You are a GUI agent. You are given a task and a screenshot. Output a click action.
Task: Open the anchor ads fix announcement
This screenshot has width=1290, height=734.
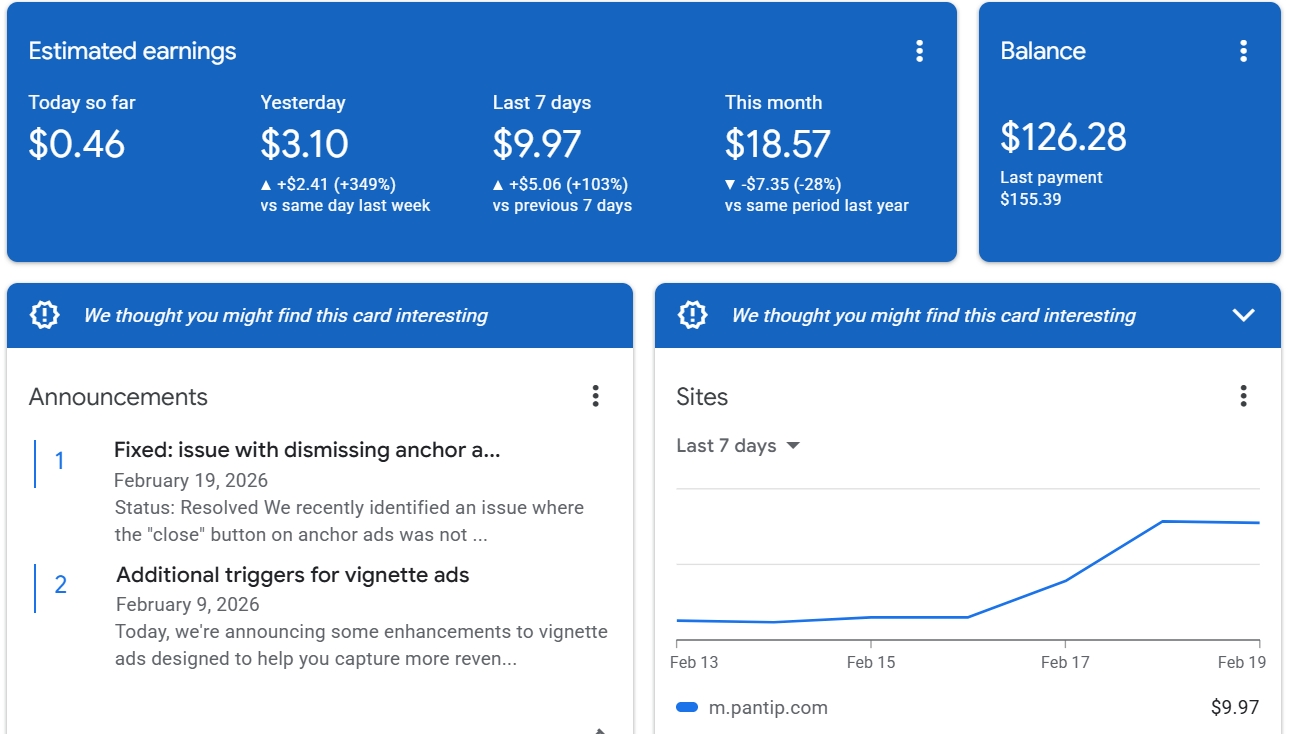(x=307, y=450)
